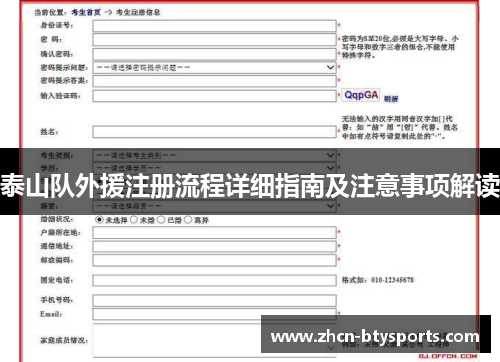Click the 固定电话 input field
Image resolution: width=500 pixels, height=362 pixels.
pos(214,281)
